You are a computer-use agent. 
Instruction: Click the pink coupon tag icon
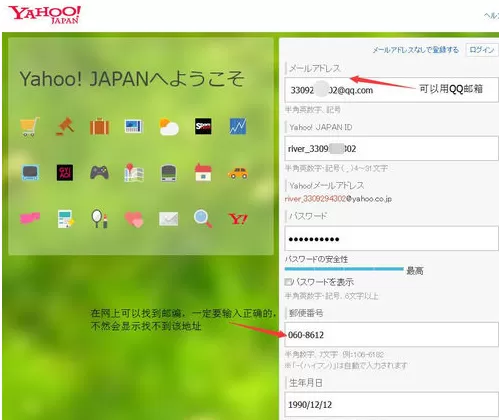point(30,218)
